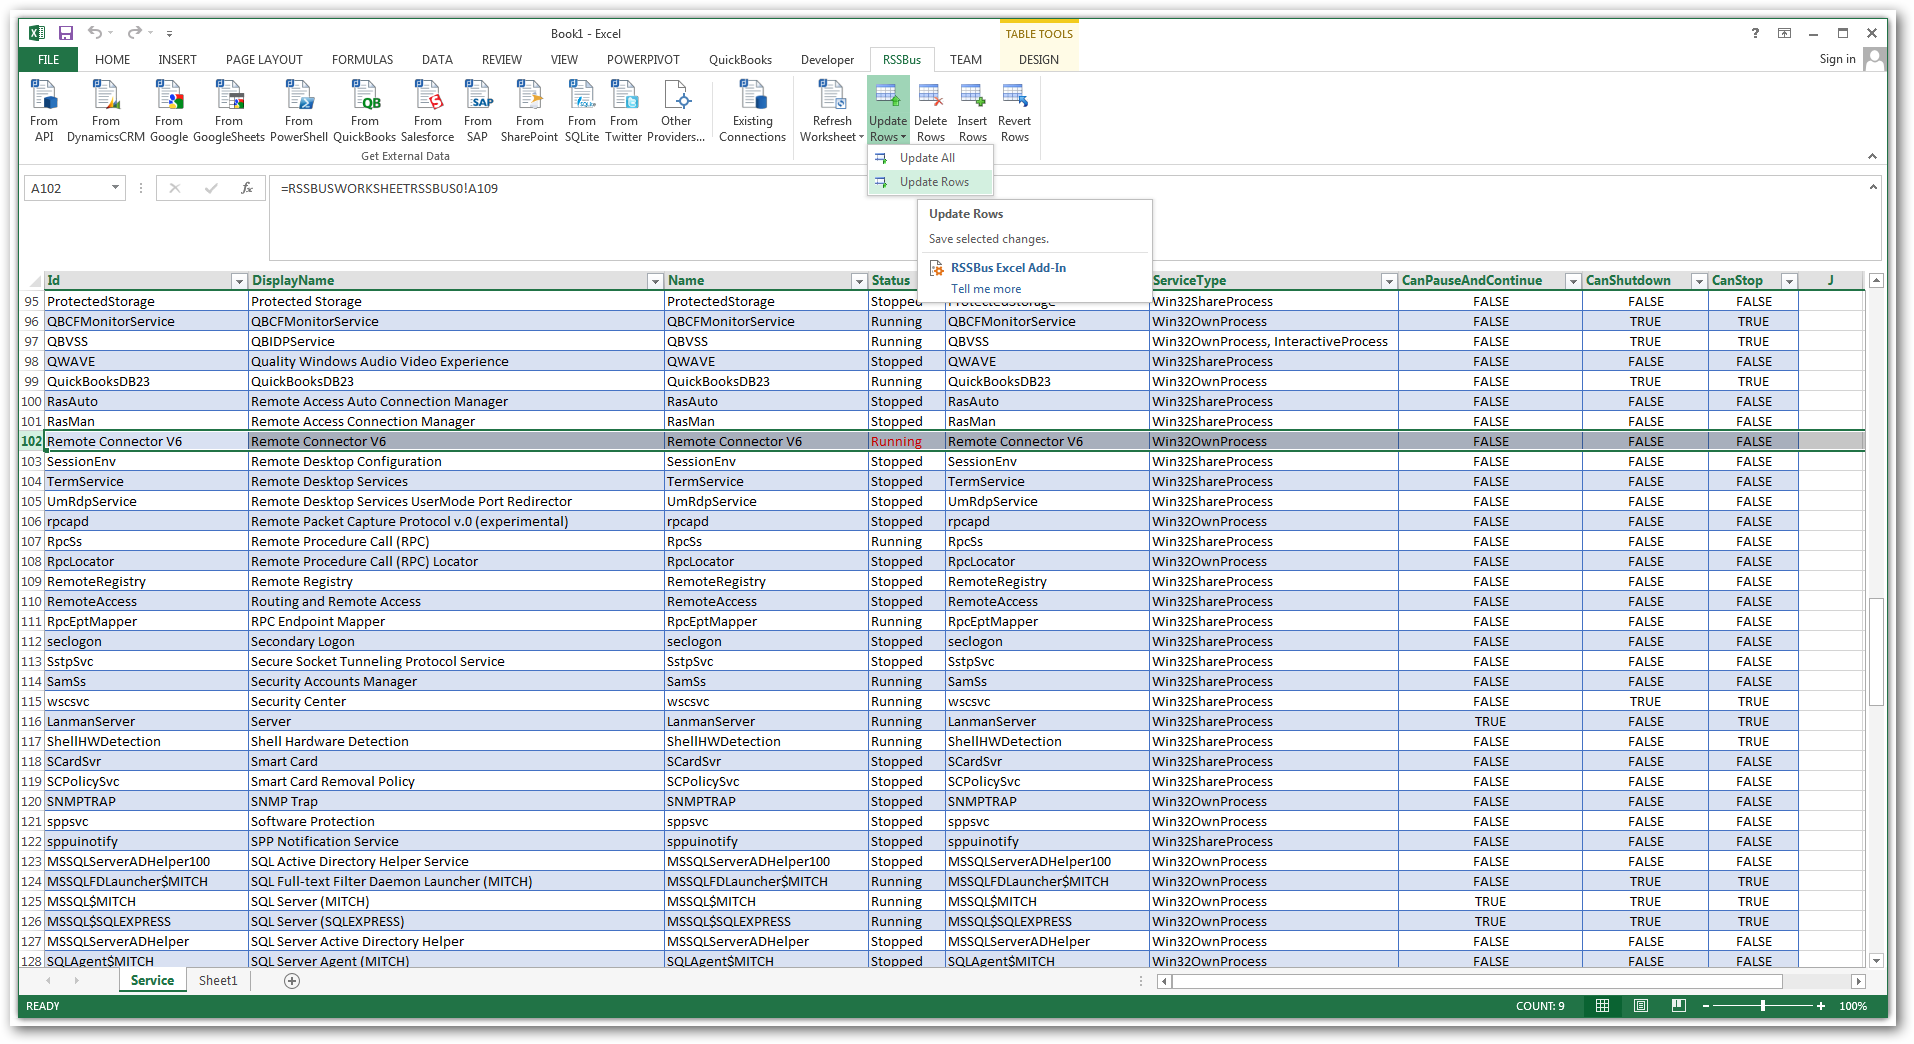Switch to Page Layout view in status bar
Screen dimensions: 1914x1044
click(1641, 1006)
